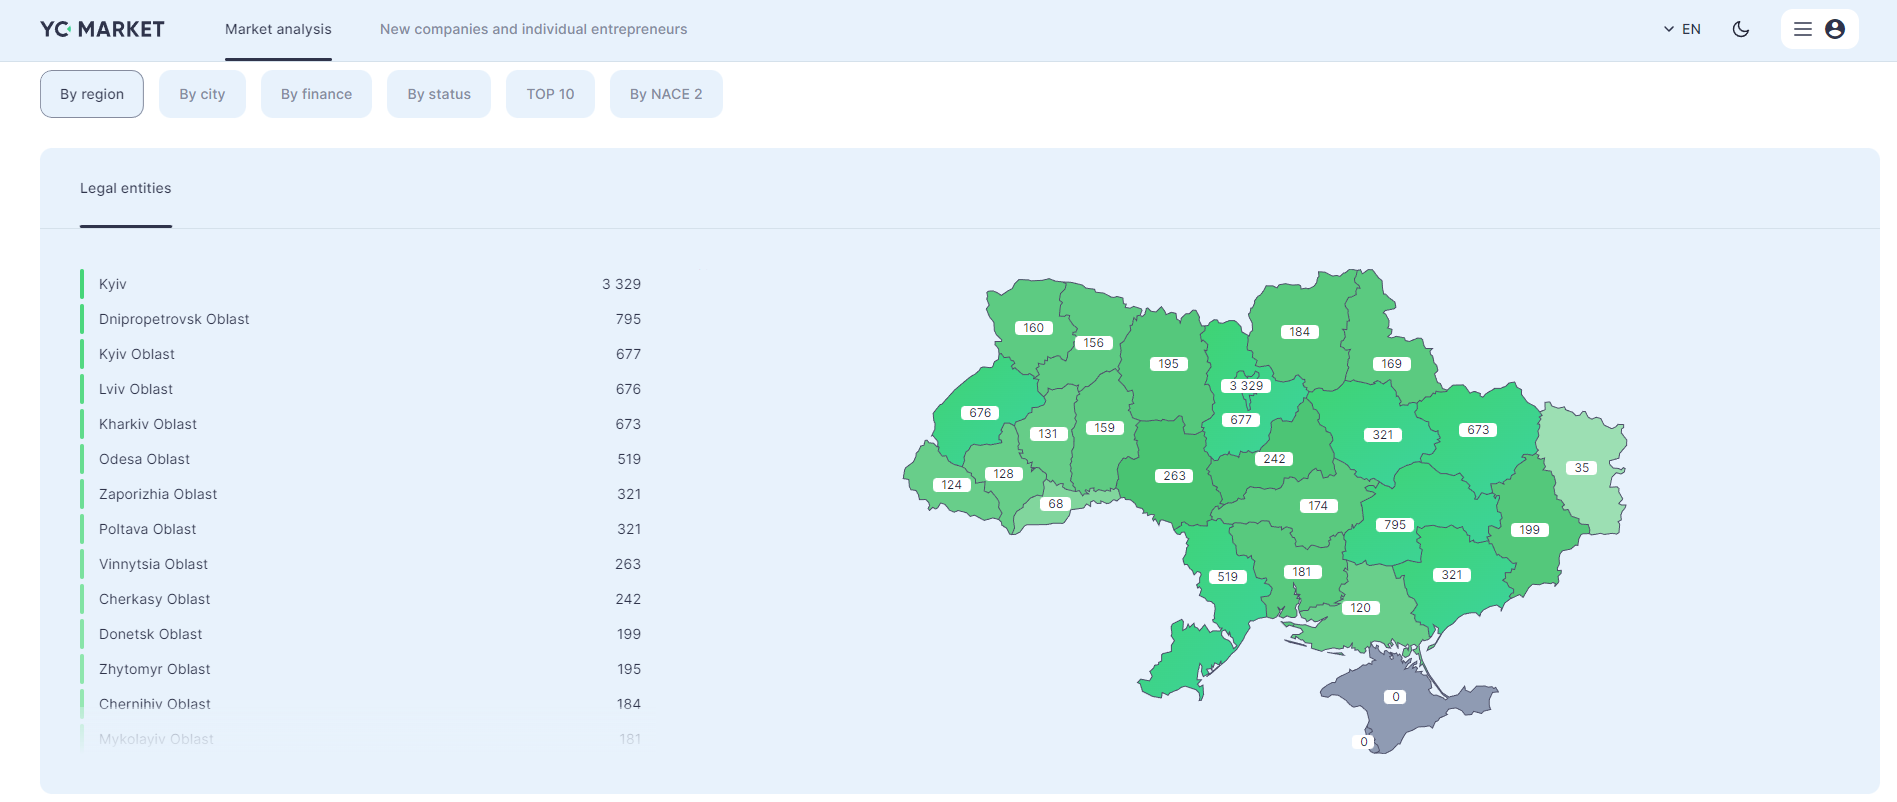Viewport: 1897px width, 802px height.
Task: Click the 68 map label
Action: 1056,504
